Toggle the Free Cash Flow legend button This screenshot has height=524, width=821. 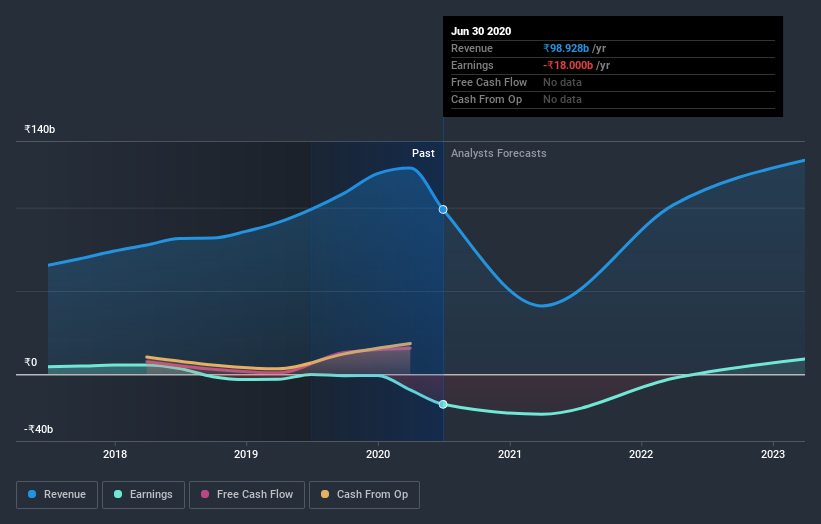247,495
